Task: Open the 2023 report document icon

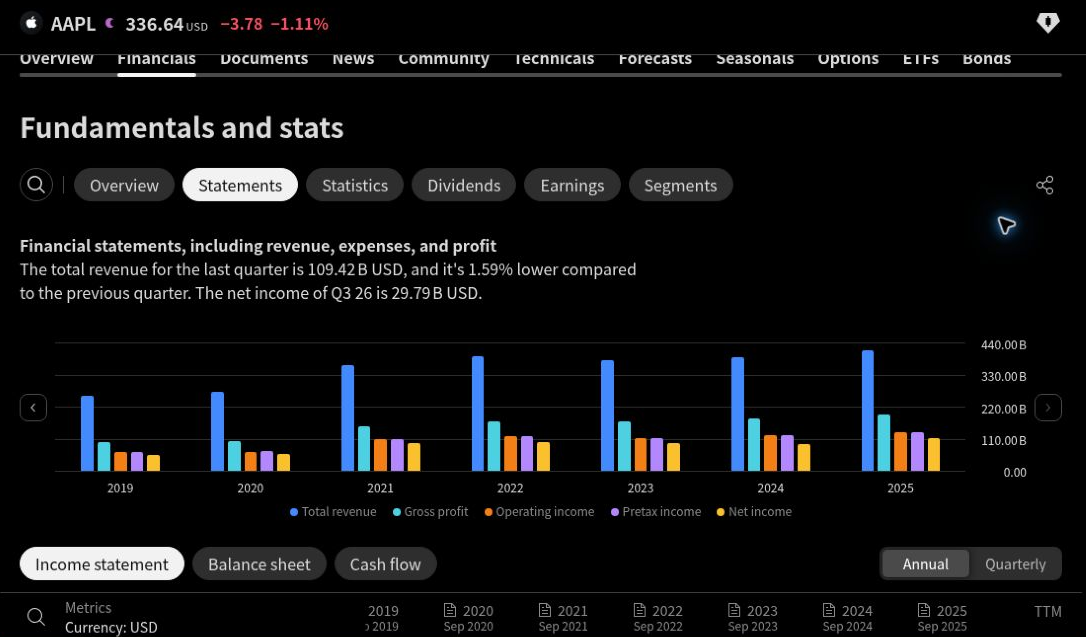Action: coord(735,610)
